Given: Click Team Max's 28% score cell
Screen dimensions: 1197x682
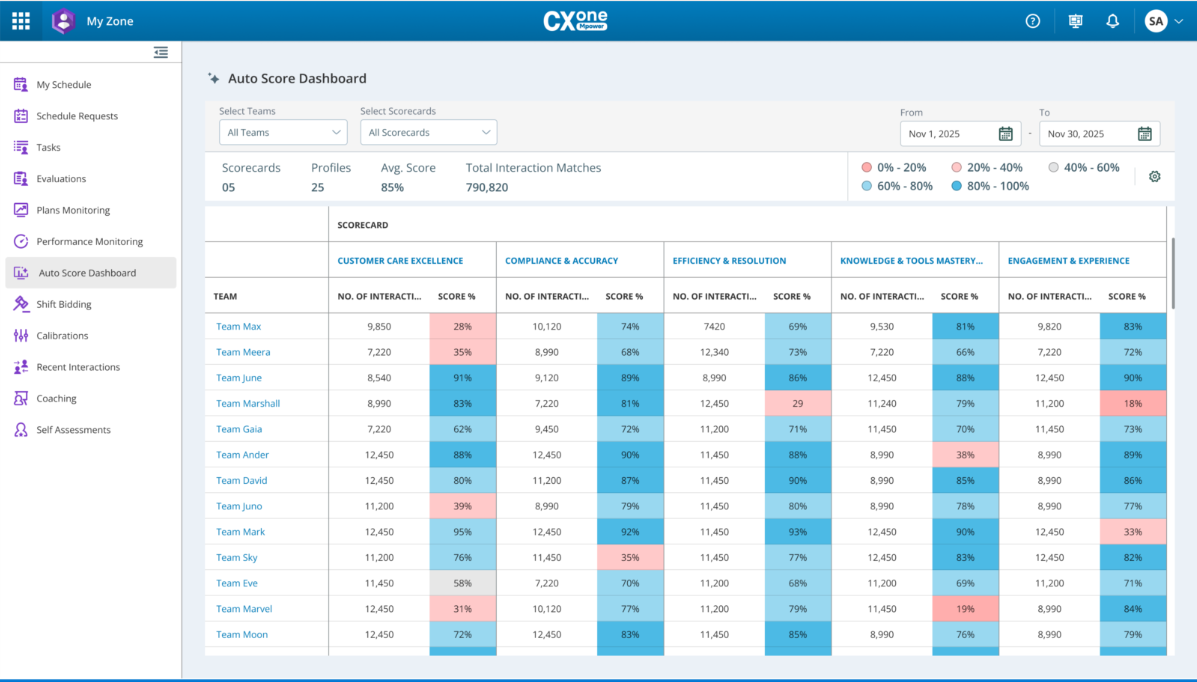Looking at the screenshot, I should pos(462,327).
